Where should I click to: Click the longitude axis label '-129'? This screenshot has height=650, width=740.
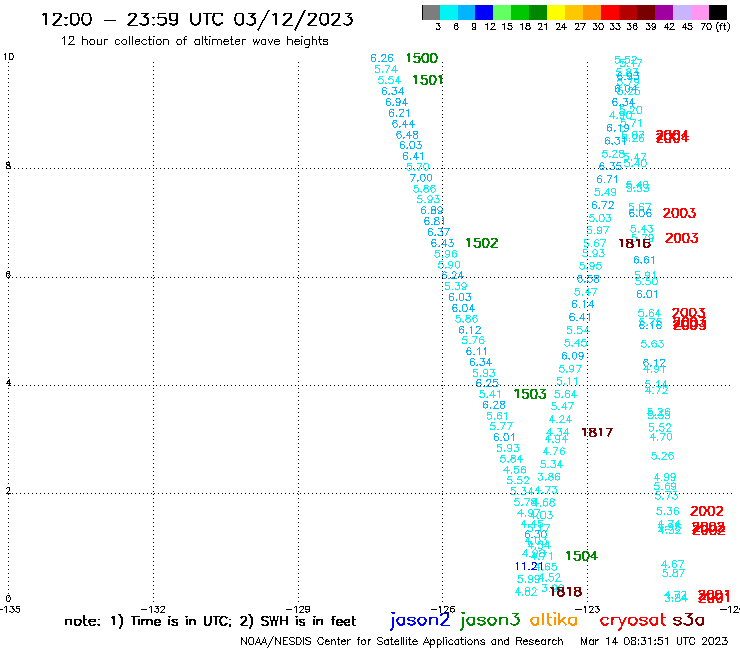[x=299, y=610]
